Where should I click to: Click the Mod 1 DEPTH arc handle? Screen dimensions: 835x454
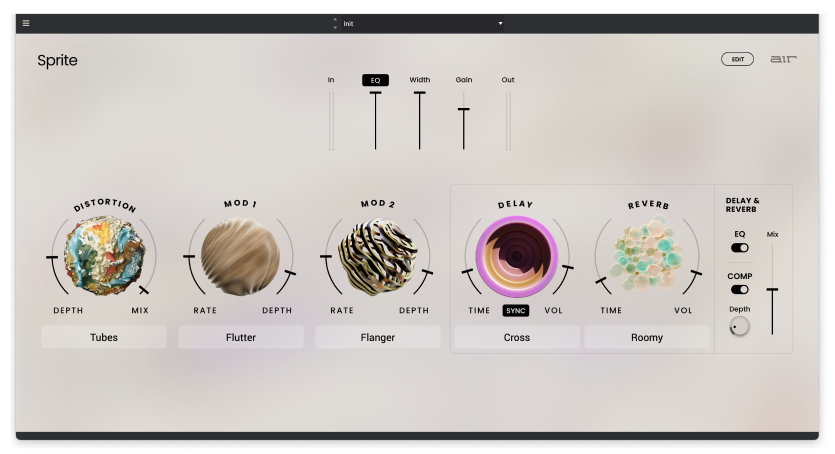coord(290,273)
